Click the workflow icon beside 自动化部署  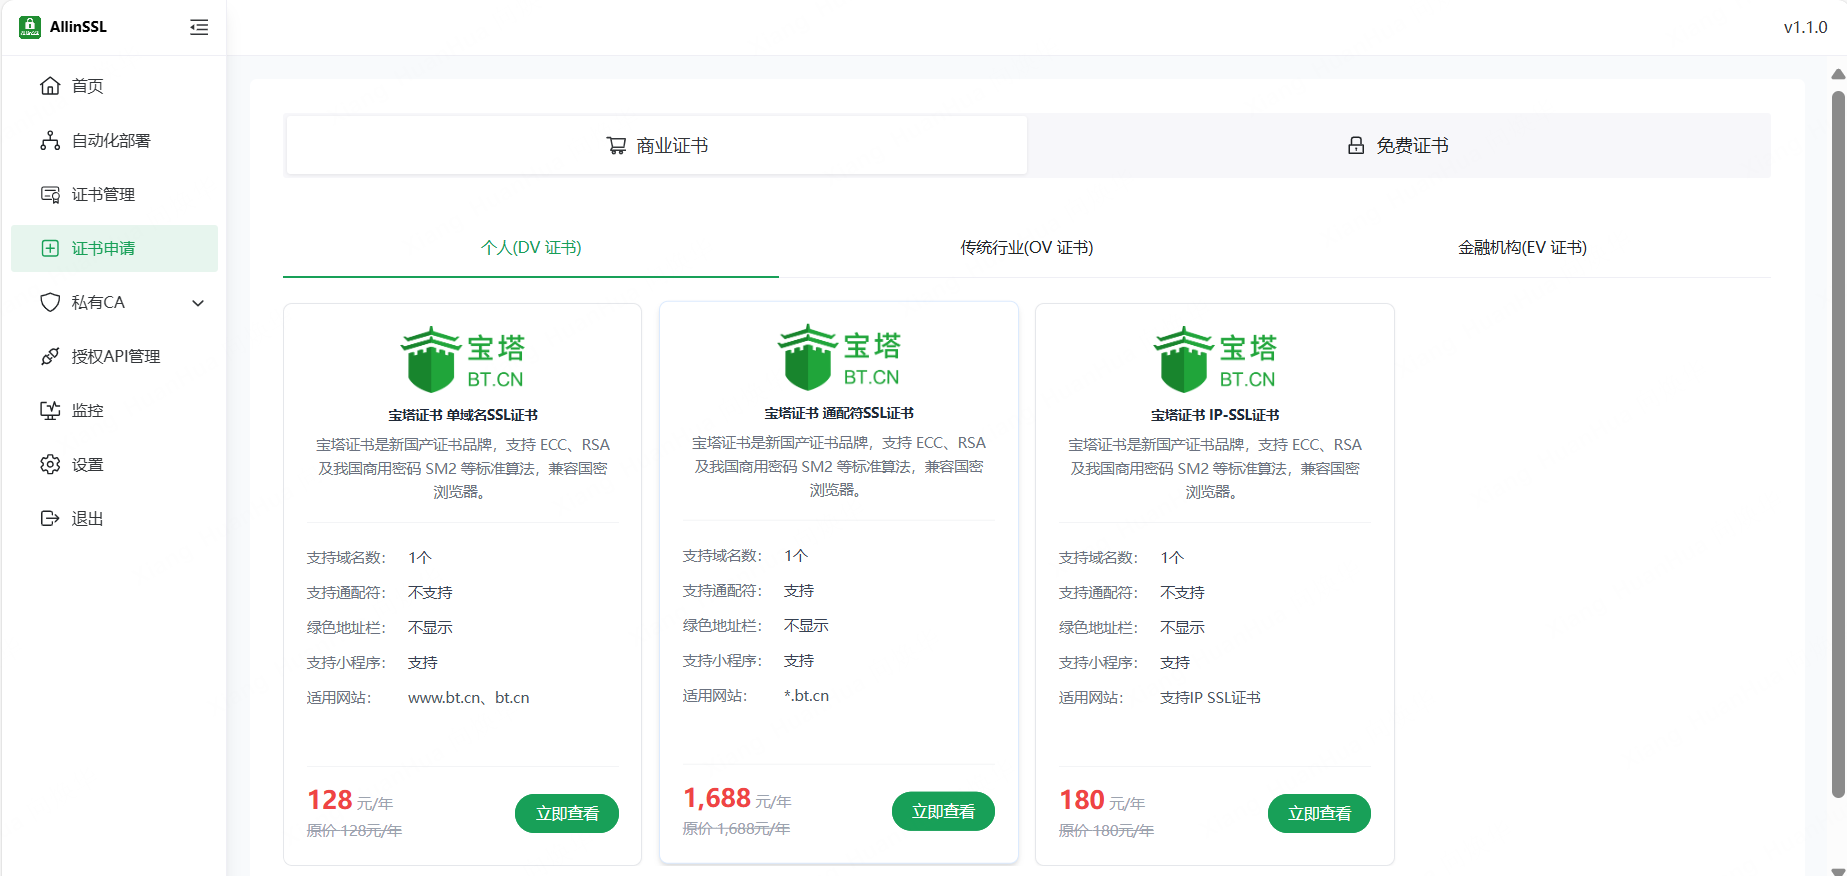tap(50, 140)
